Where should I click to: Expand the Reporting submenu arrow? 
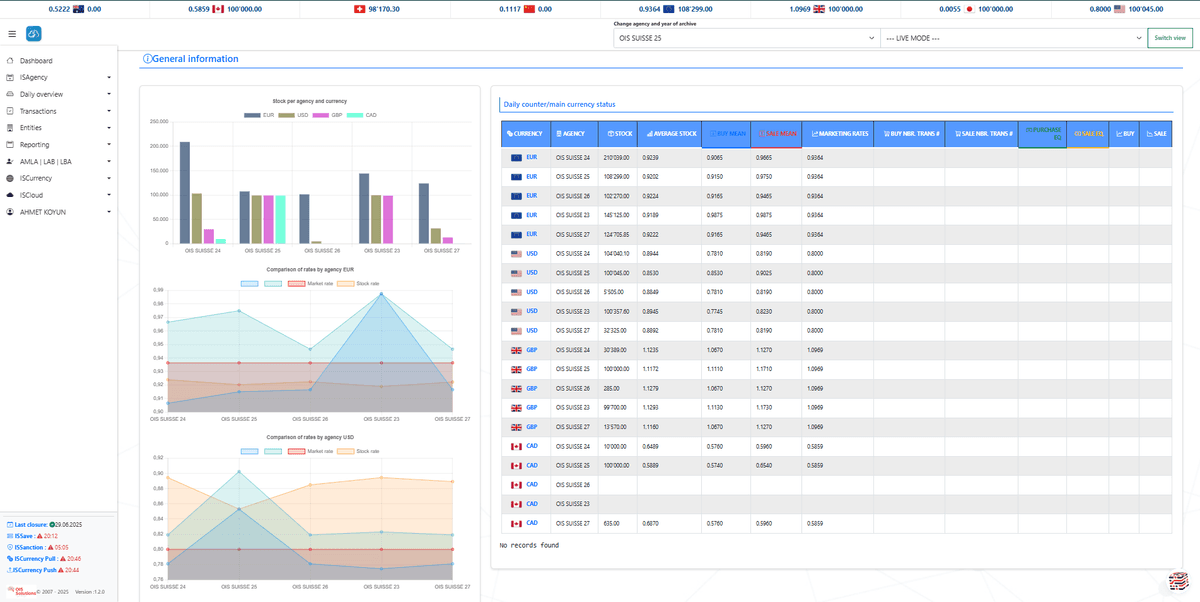107,145
